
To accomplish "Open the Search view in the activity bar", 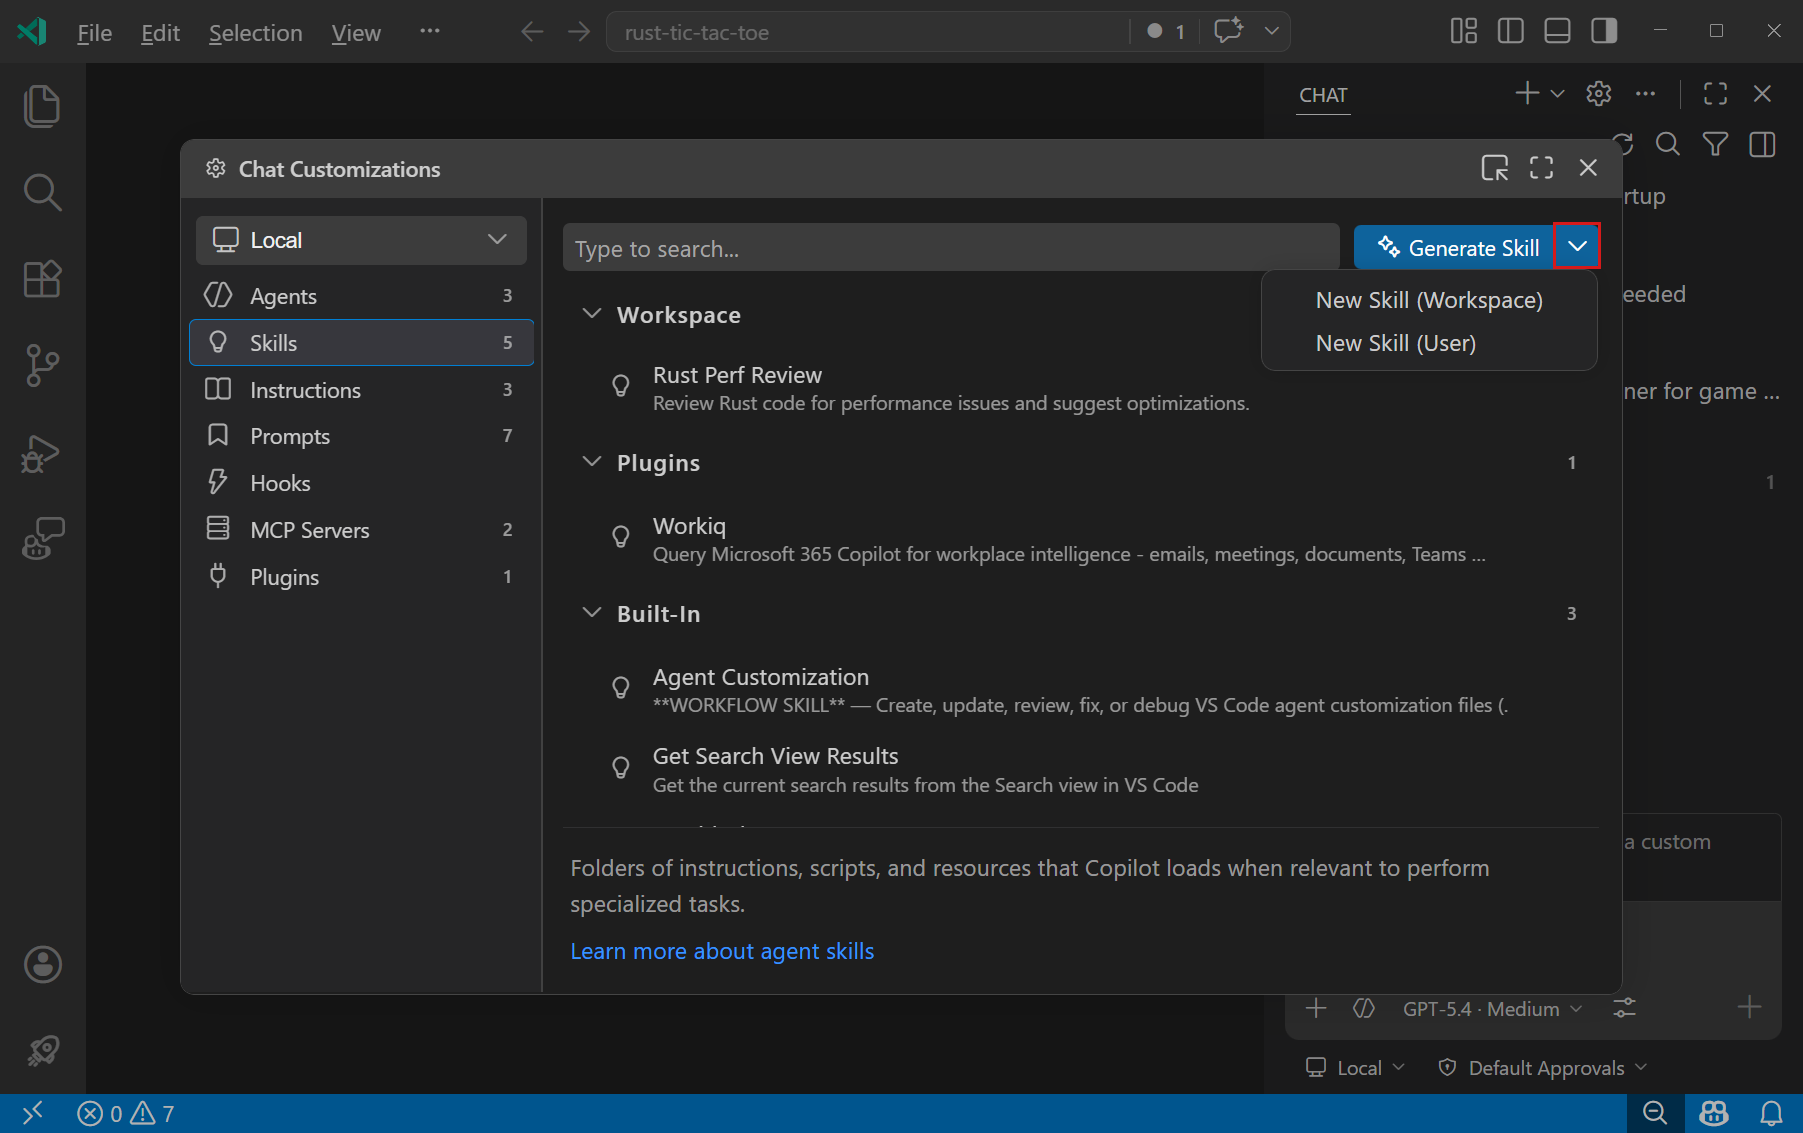I will pyautogui.click(x=42, y=192).
